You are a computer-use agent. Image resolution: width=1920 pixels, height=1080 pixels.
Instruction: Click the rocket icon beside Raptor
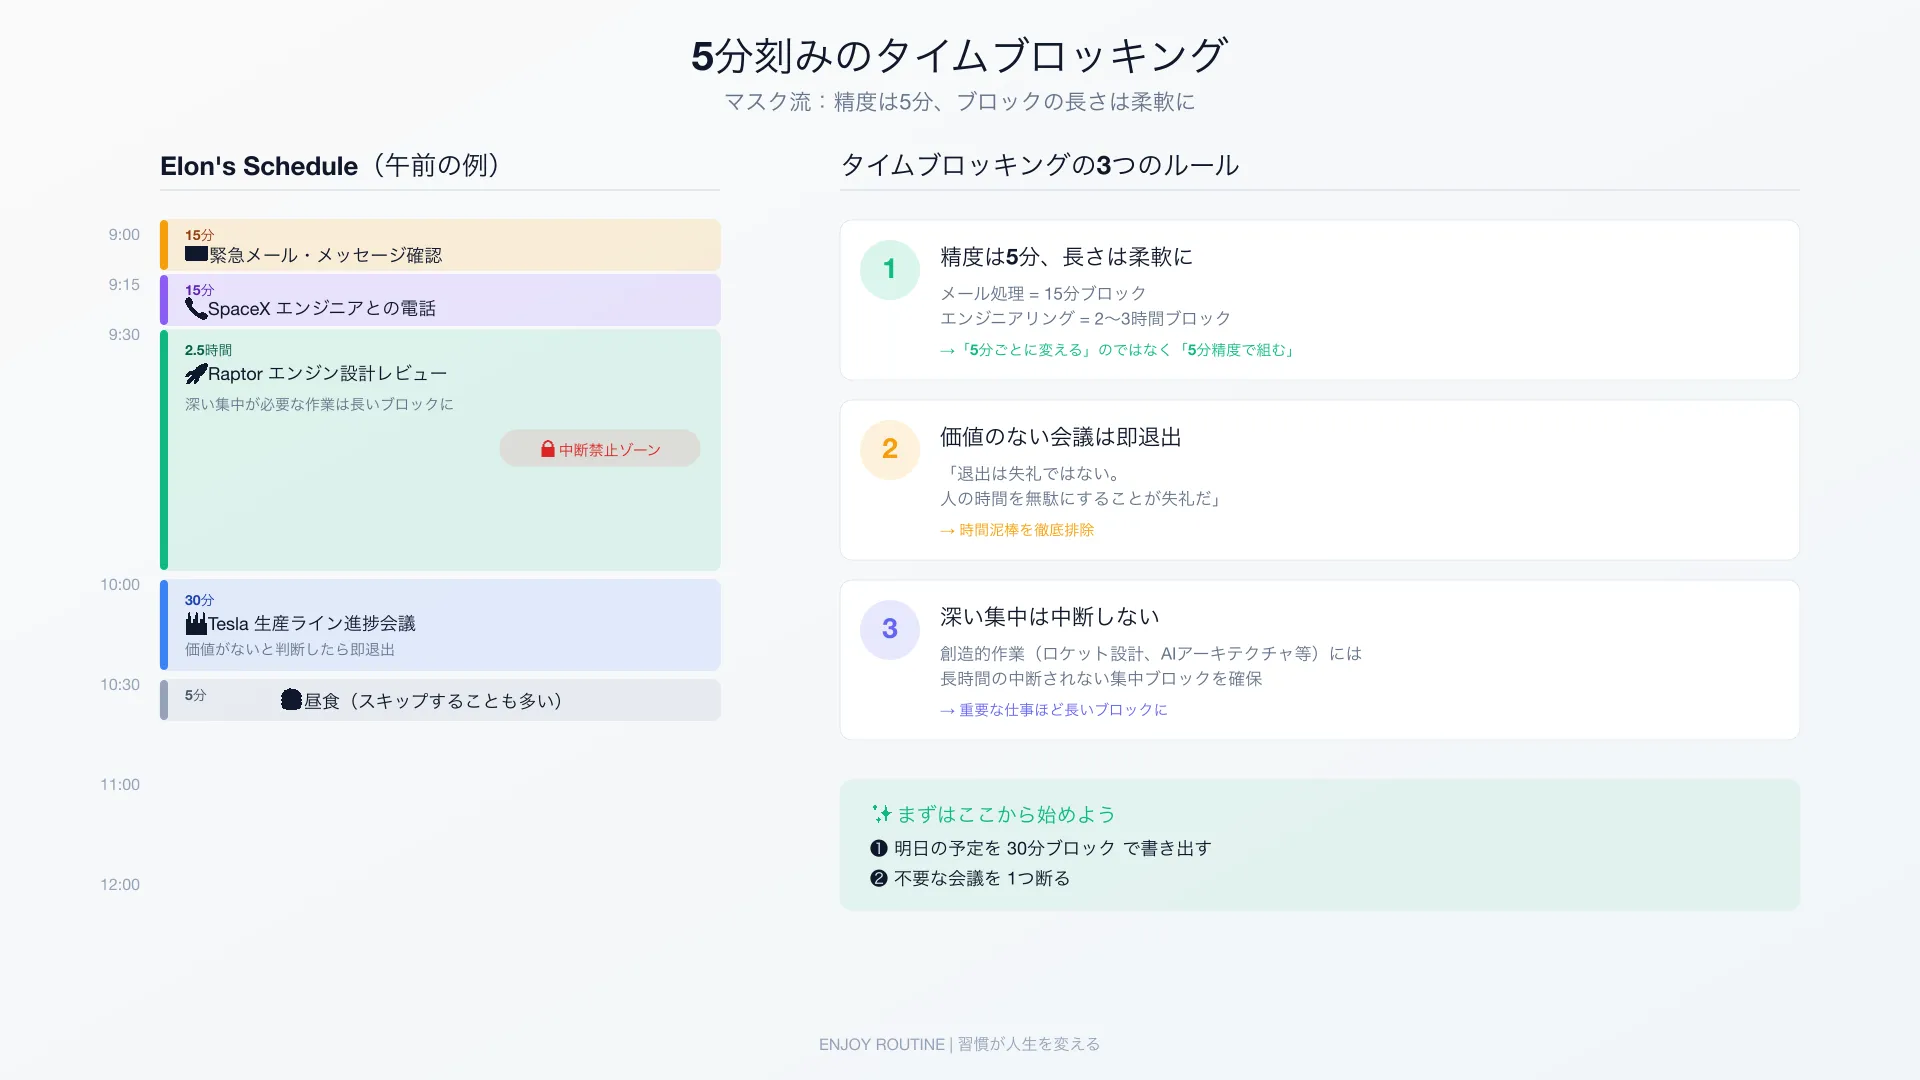point(196,374)
